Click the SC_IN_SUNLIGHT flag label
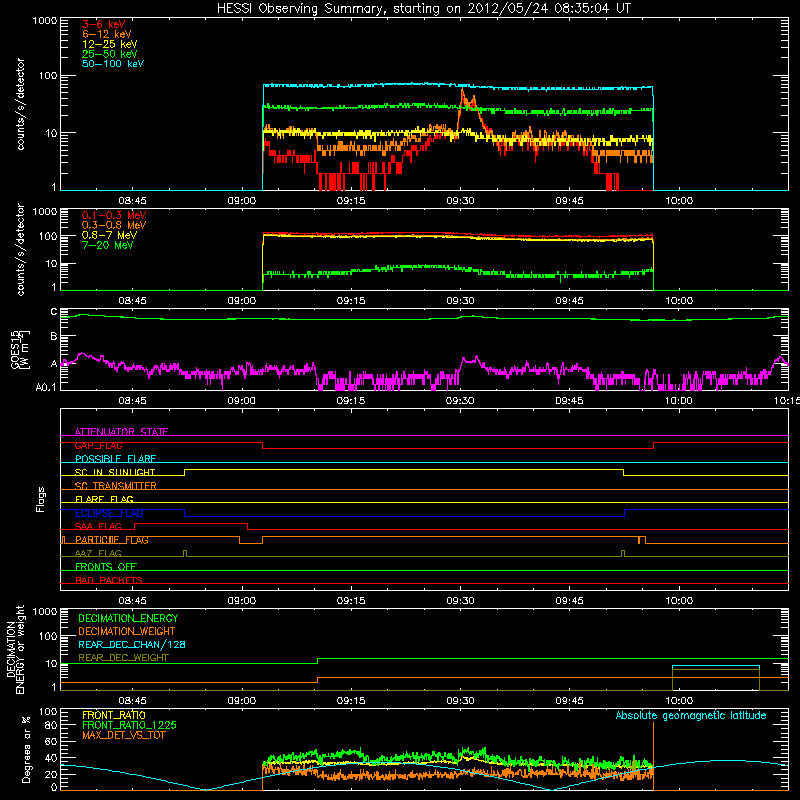 pos(115,472)
